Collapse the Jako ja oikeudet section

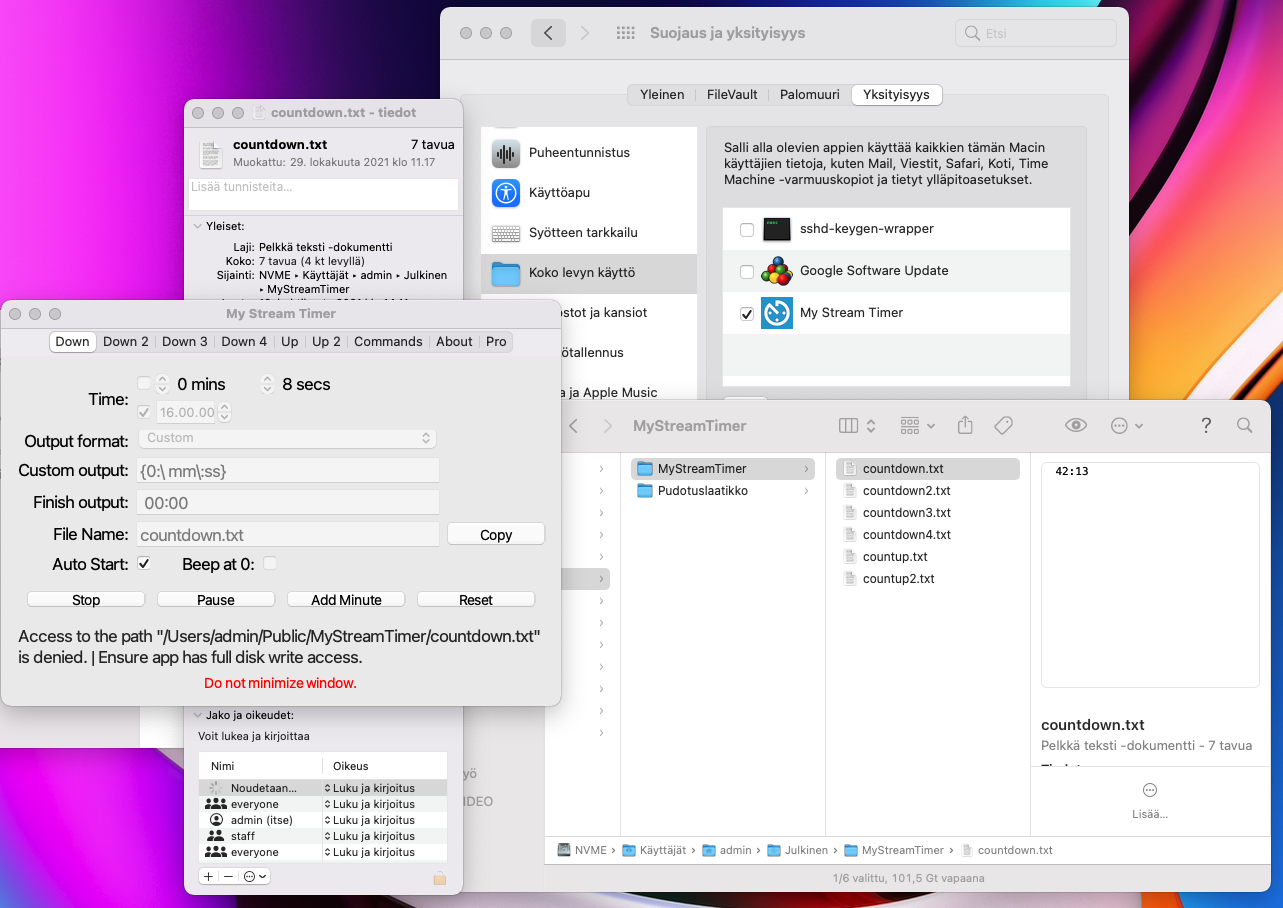199,715
